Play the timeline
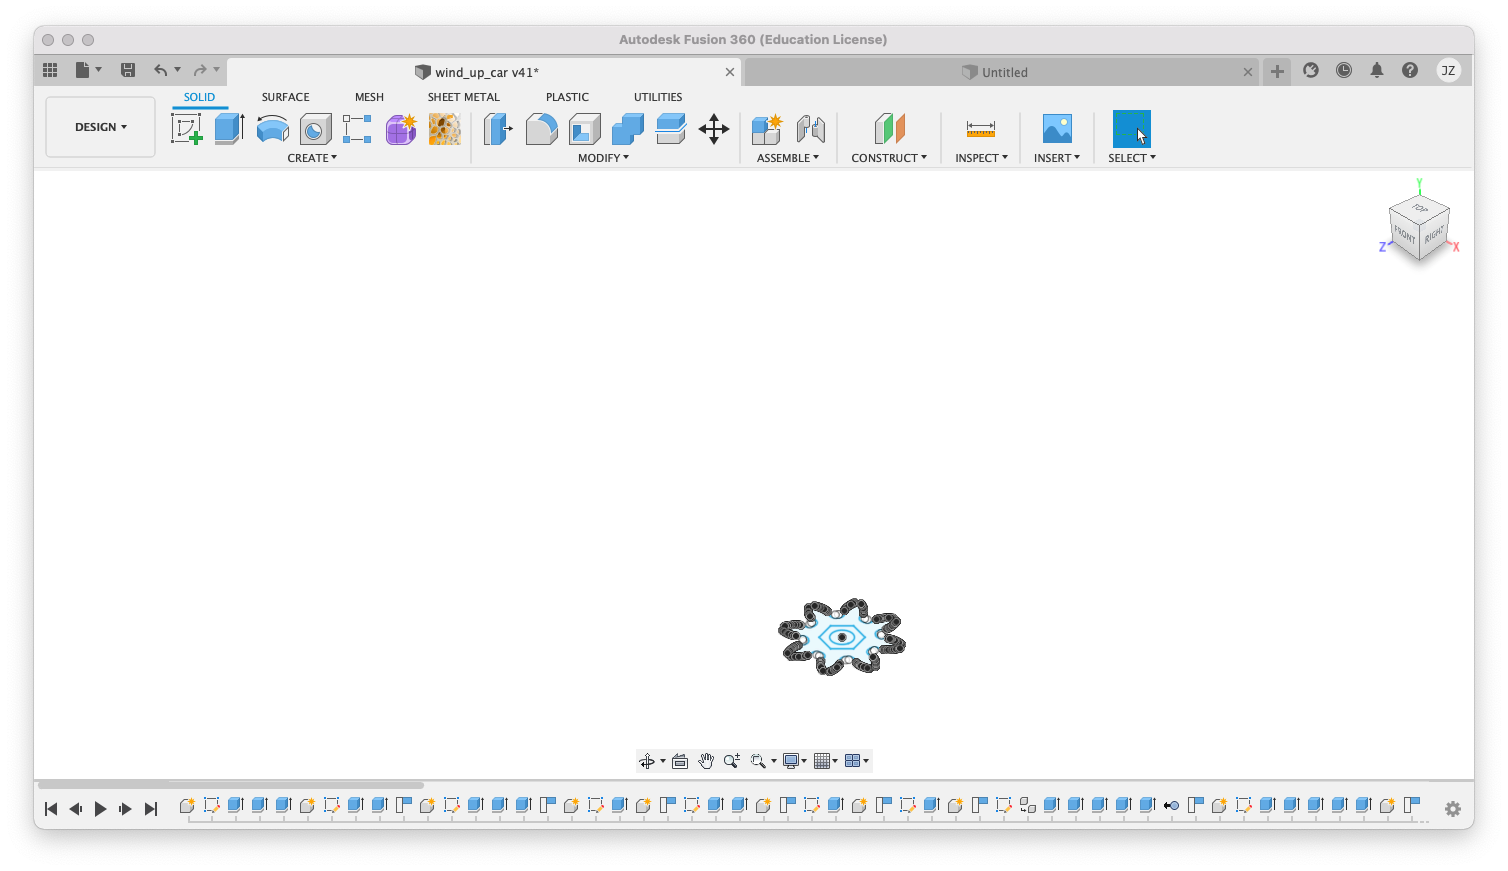Screen dimensions: 1508x871 coord(100,809)
